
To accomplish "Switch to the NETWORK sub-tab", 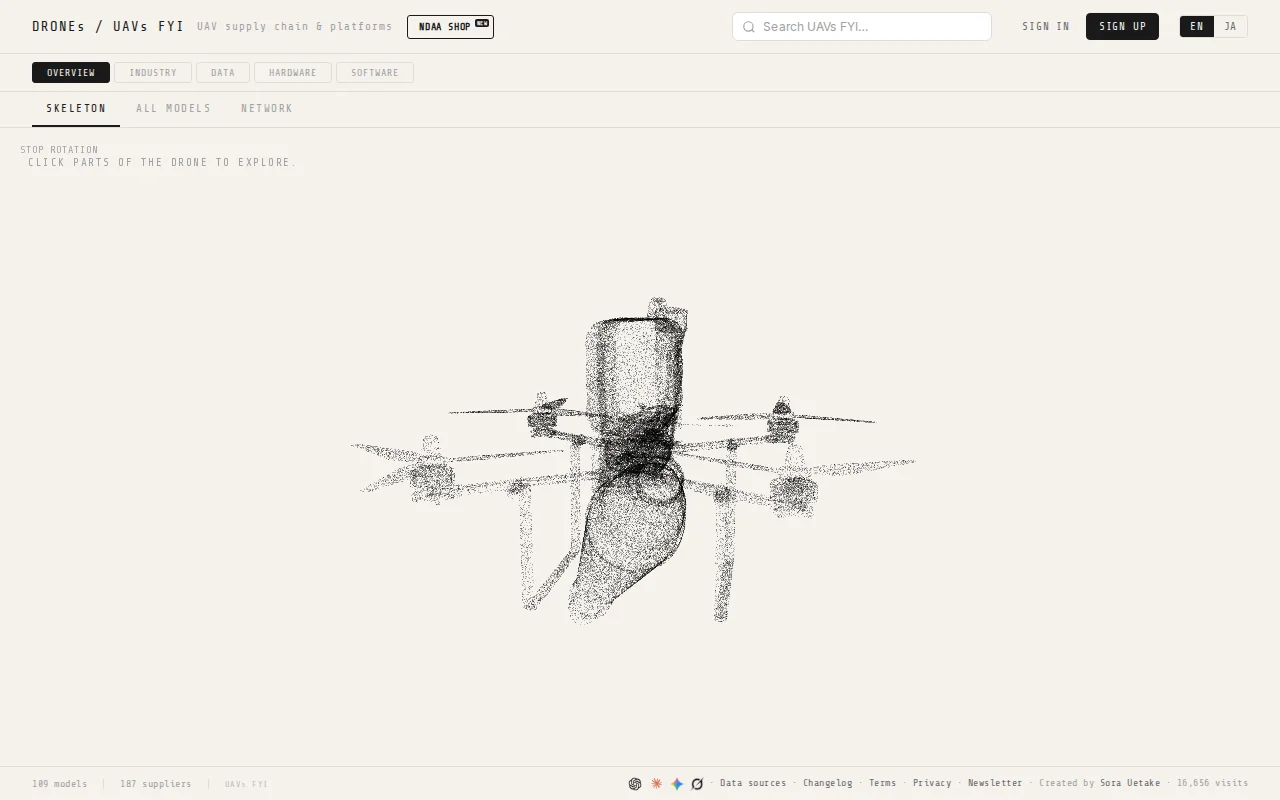I will tap(267, 108).
